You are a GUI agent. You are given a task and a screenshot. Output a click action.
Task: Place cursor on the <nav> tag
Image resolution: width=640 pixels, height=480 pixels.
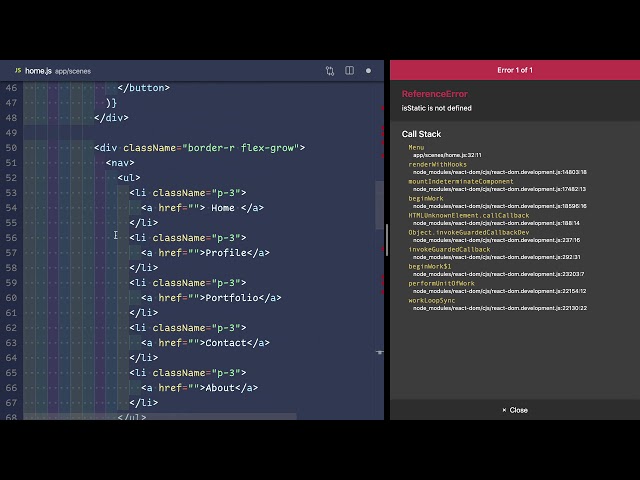click(120, 163)
